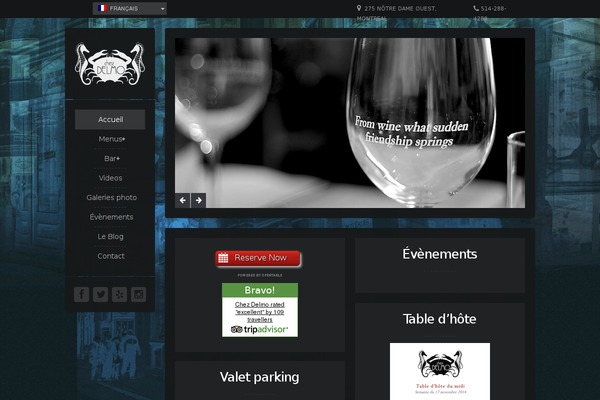Show next slide in slideshow
Viewport: 600px width, 400px height.
click(199, 200)
